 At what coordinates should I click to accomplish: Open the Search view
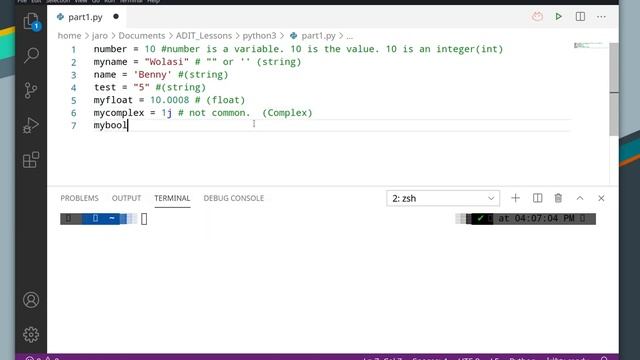click(31, 55)
